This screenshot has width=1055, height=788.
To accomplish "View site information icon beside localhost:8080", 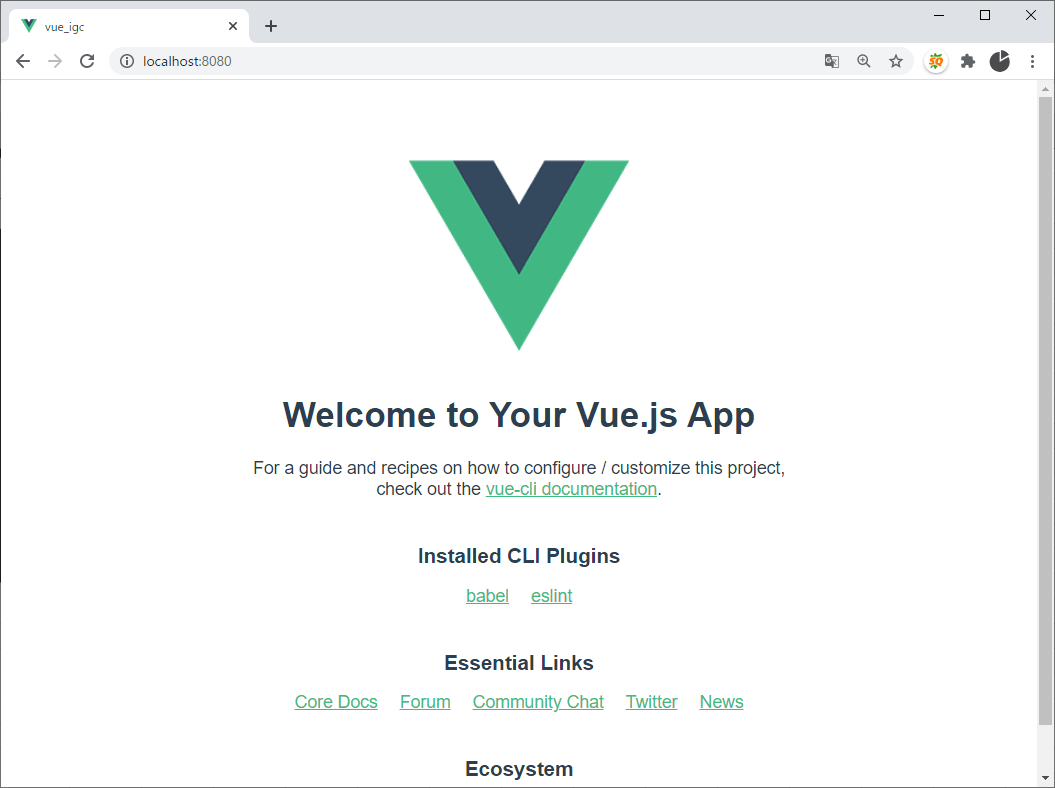I will point(126,61).
